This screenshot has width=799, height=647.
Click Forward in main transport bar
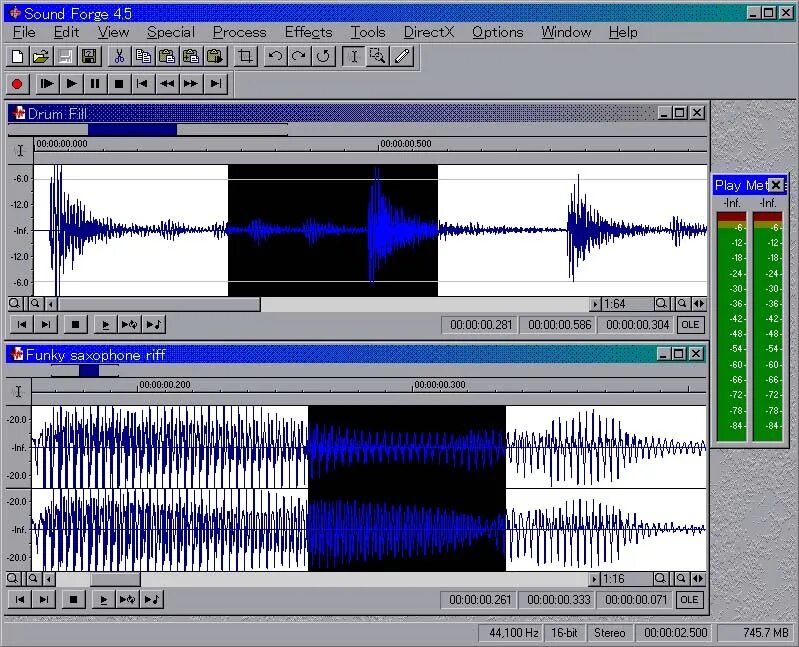tap(191, 84)
